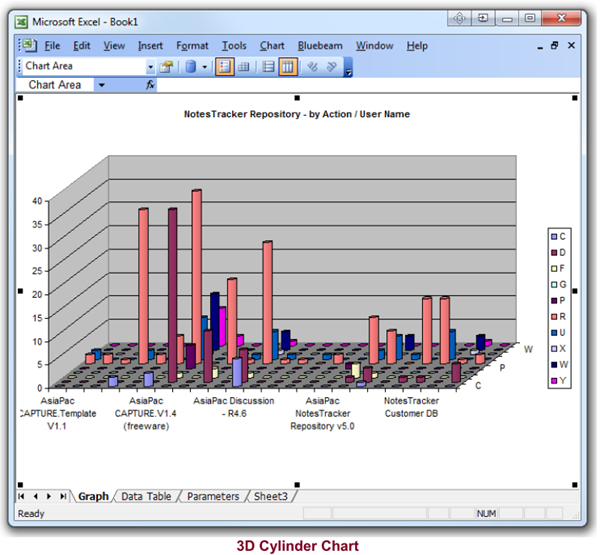Toggle plotting series By Column
The image size is (600, 555).
click(287, 66)
